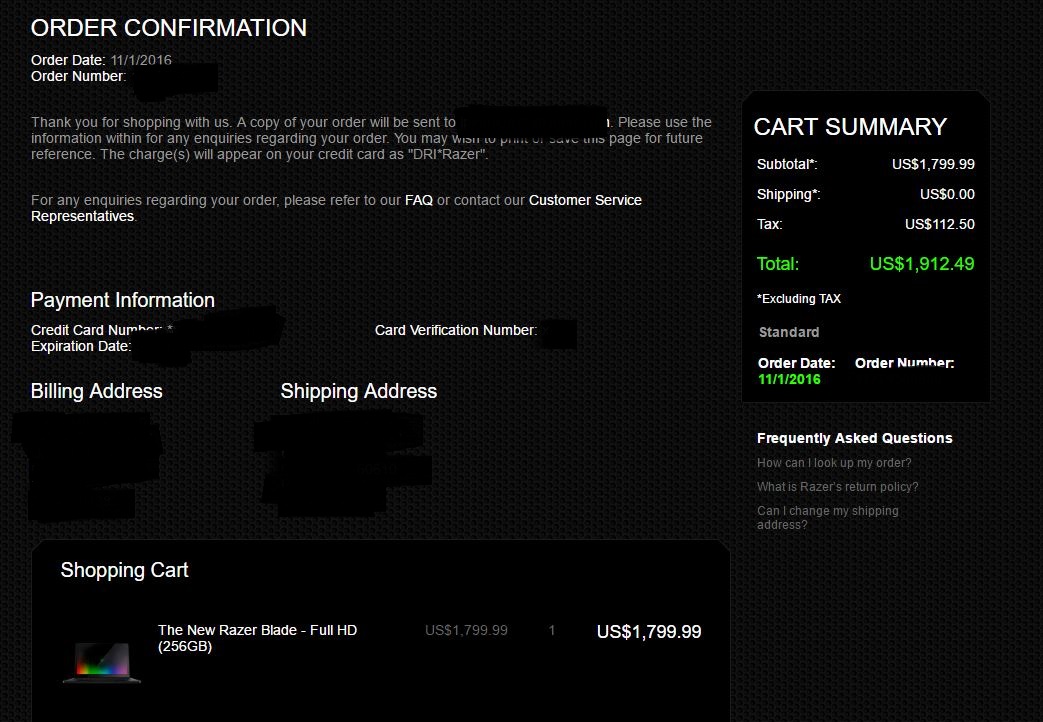Click the green Total amount US$1,912.49
Image resolution: width=1043 pixels, height=722 pixels.
[921, 264]
